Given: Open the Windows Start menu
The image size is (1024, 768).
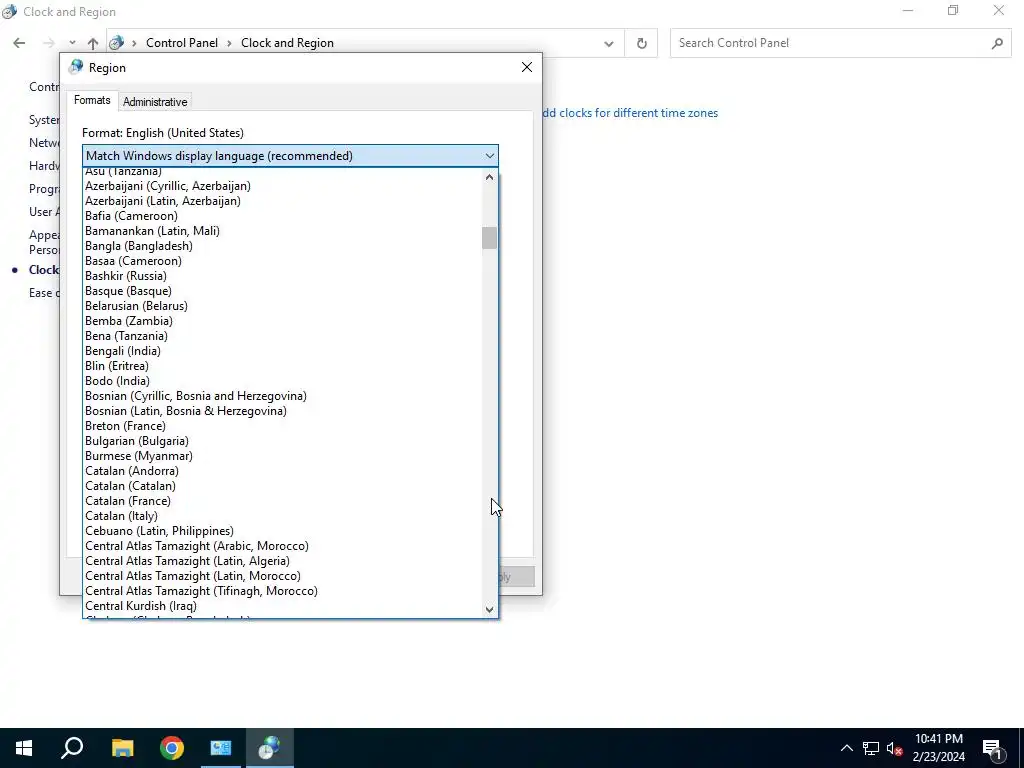Looking at the screenshot, I should pyautogui.click(x=24, y=748).
